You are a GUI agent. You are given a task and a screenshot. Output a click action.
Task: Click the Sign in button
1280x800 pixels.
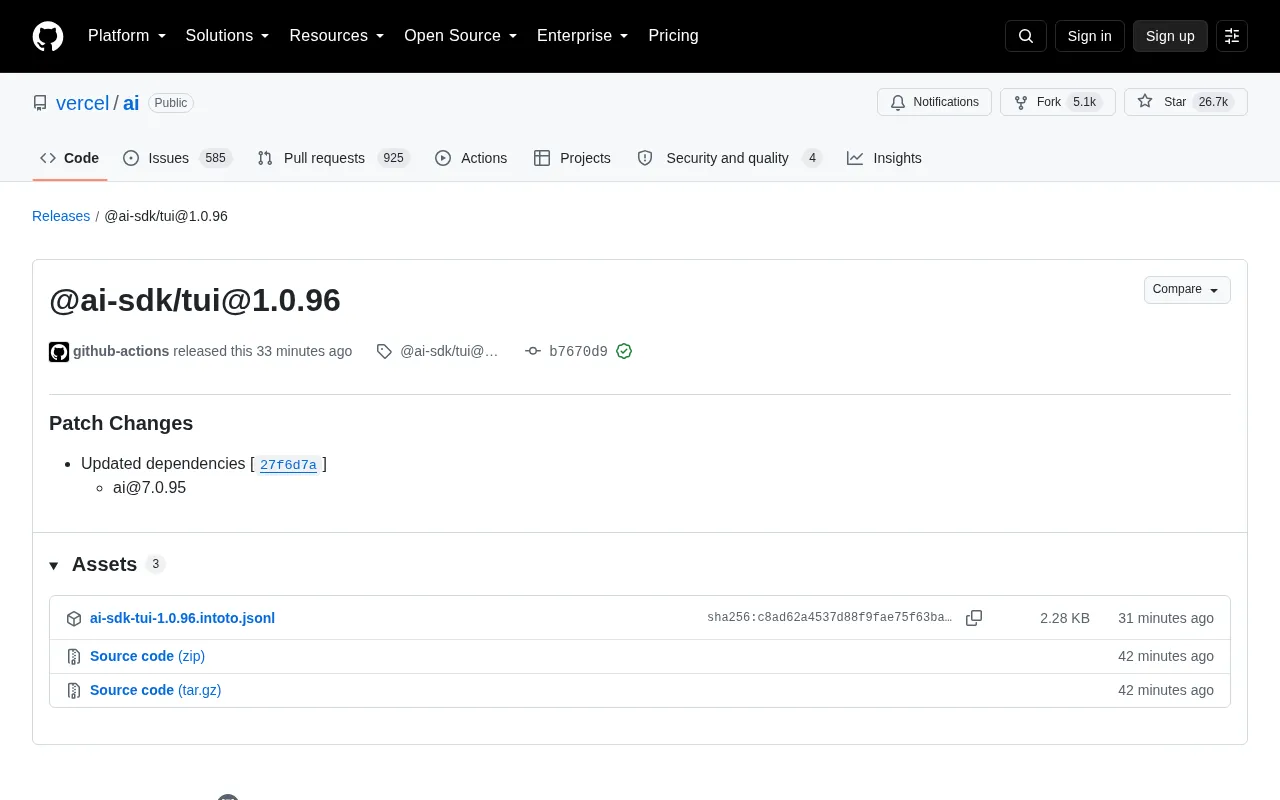point(1089,36)
